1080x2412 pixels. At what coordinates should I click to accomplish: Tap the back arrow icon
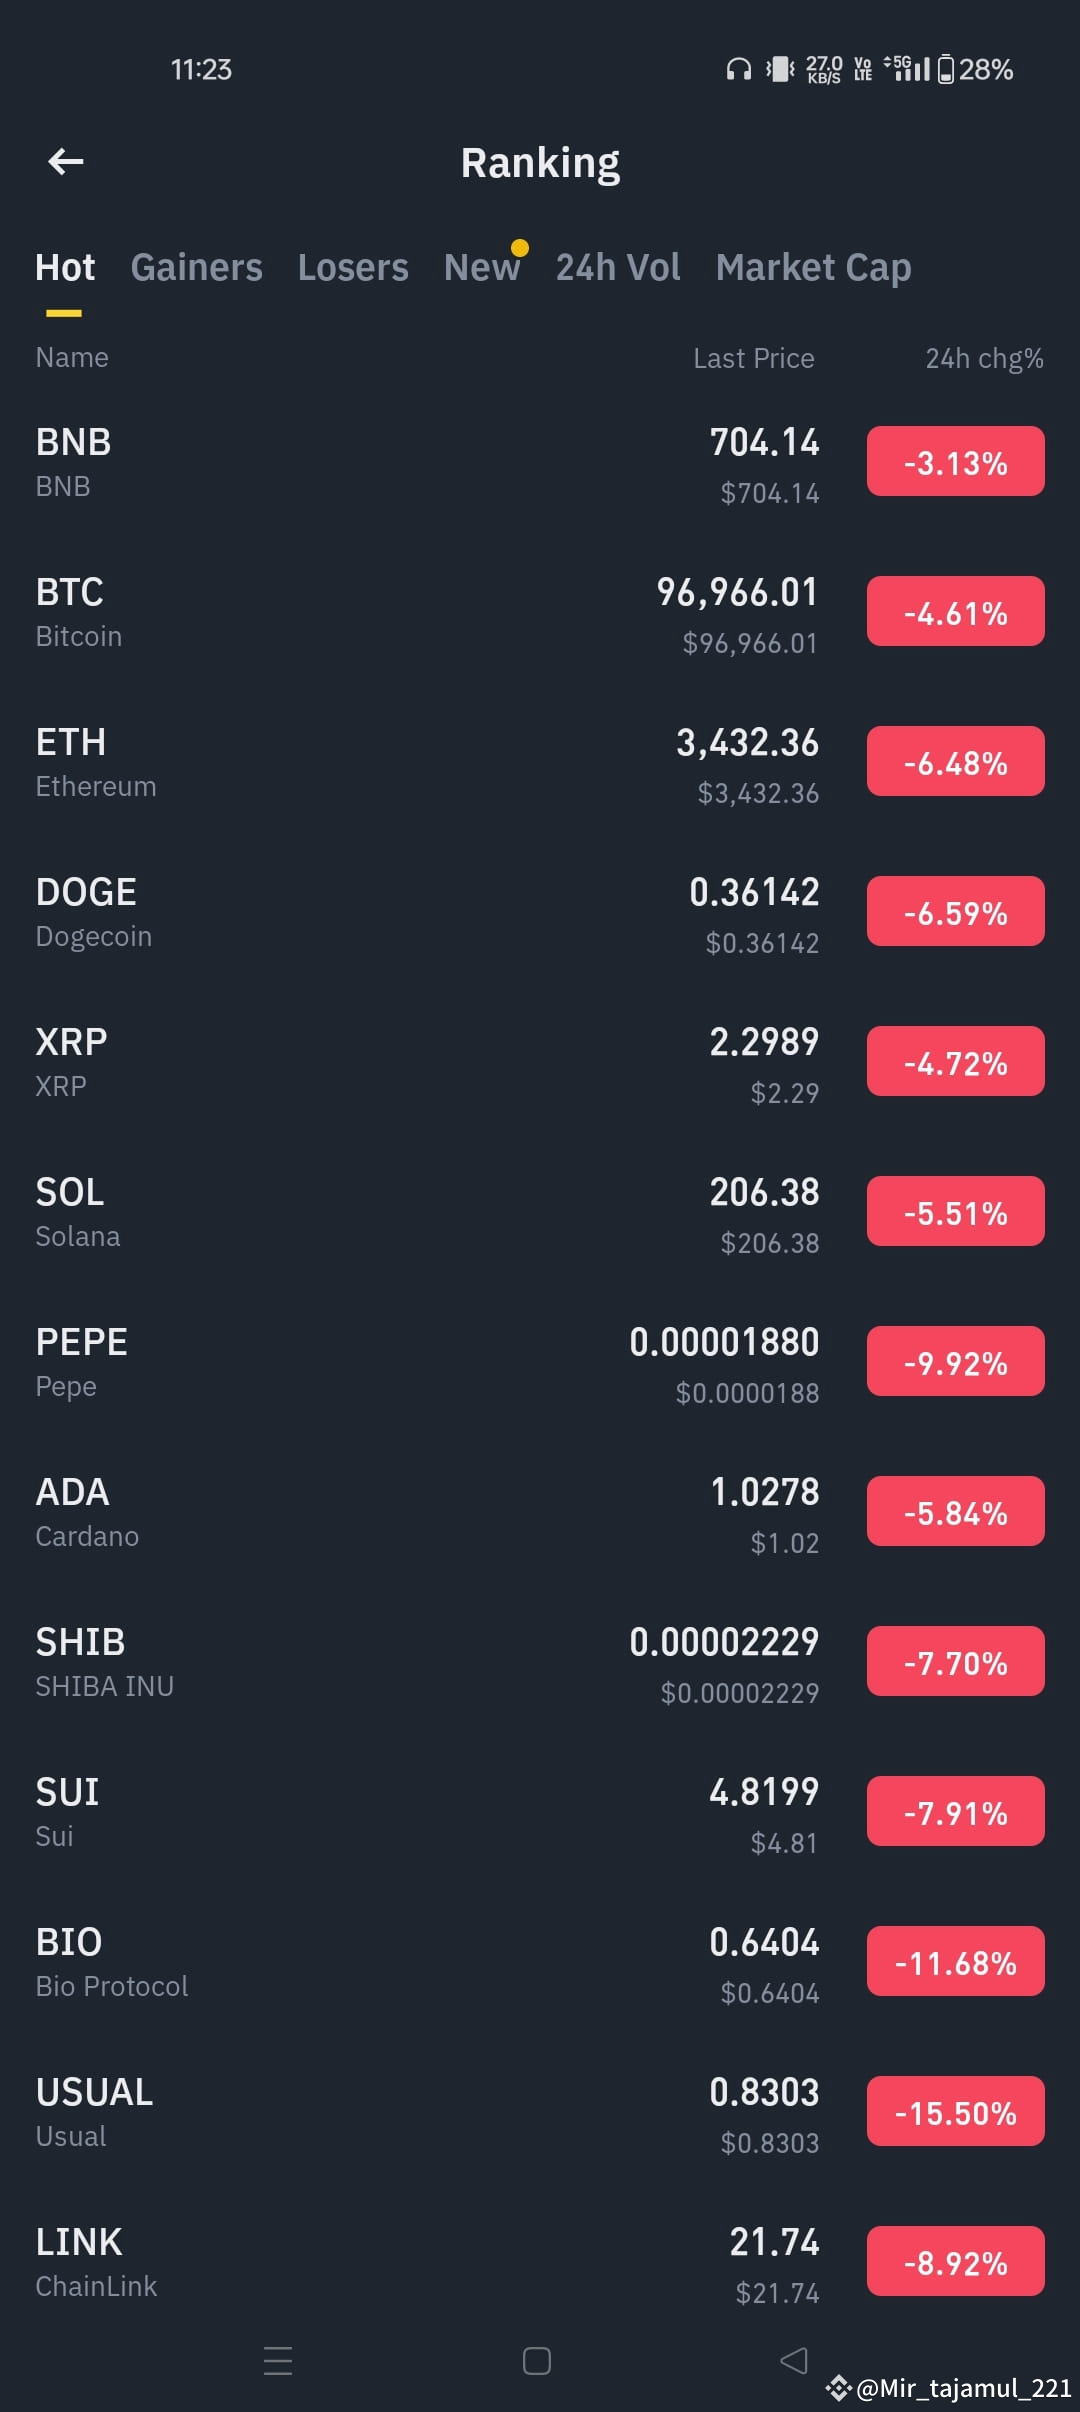[66, 161]
